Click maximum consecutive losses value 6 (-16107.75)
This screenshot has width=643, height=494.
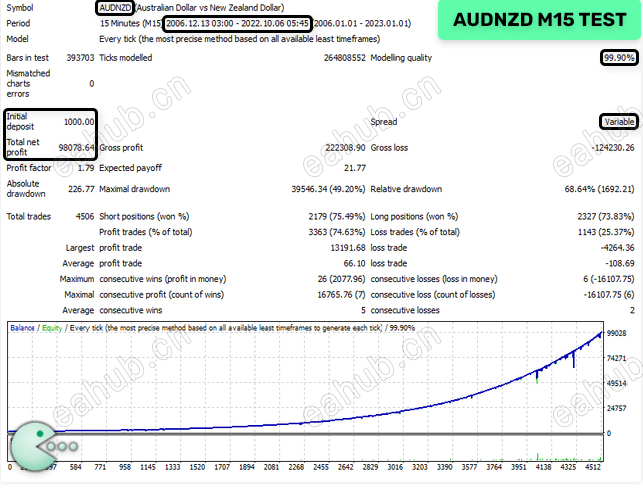(x=609, y=279)
